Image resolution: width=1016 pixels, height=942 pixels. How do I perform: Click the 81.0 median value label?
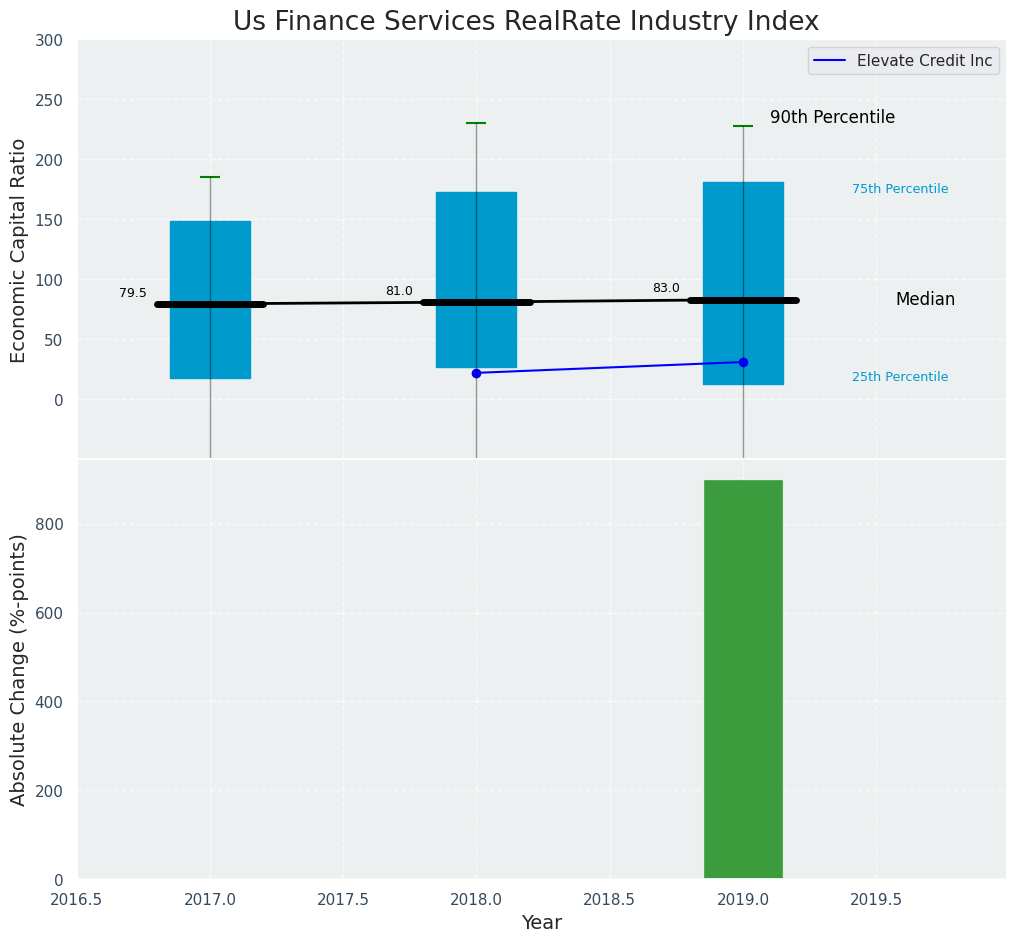pos(399,291)
